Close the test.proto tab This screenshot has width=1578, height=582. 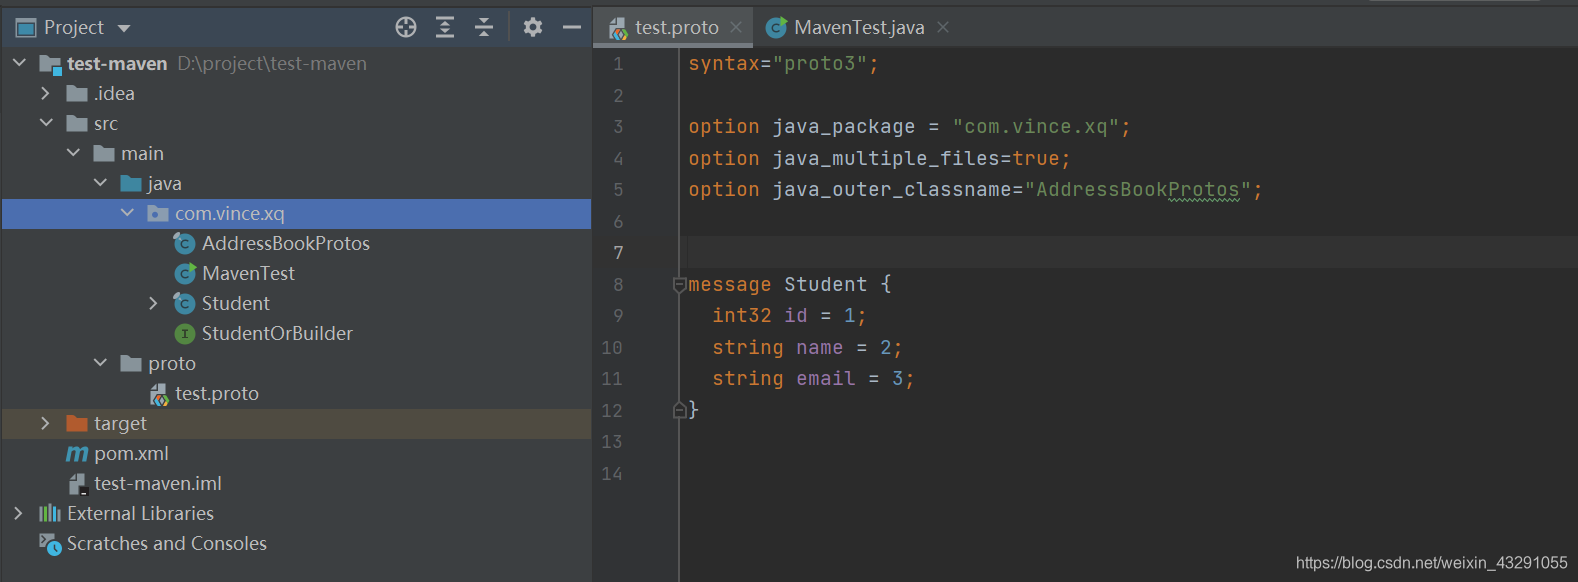(x=736, y=27)
